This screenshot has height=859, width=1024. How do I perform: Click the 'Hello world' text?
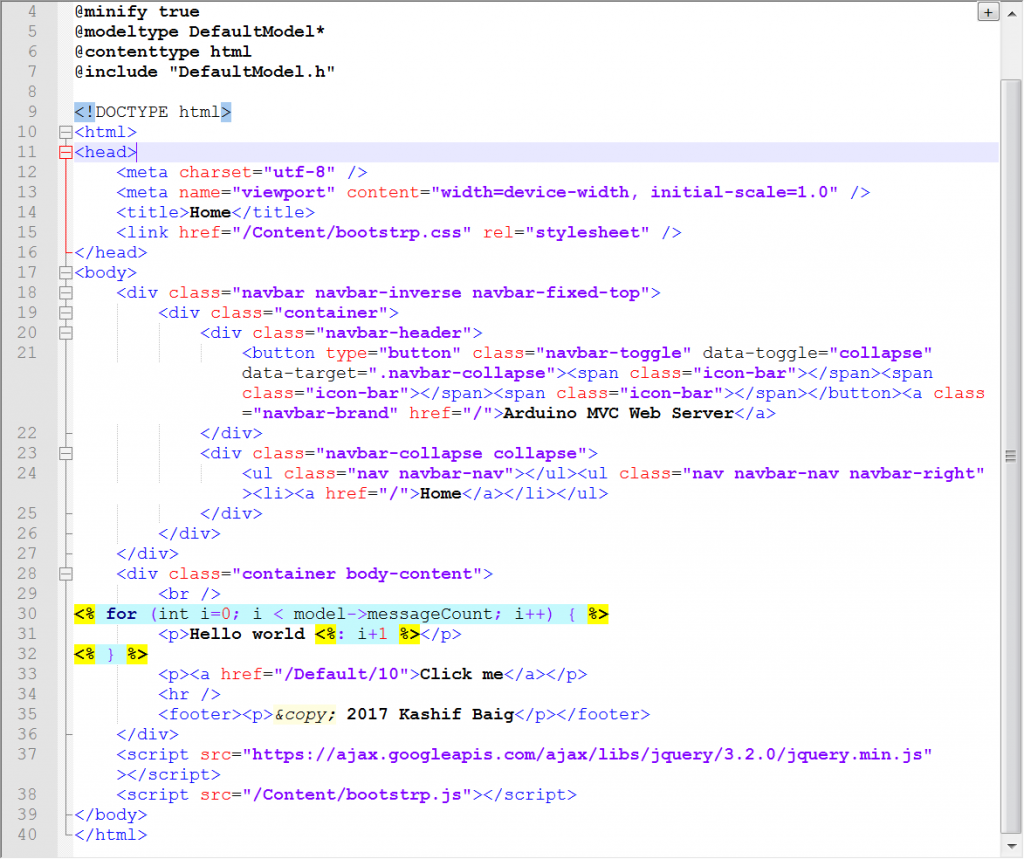click(247, 634)
